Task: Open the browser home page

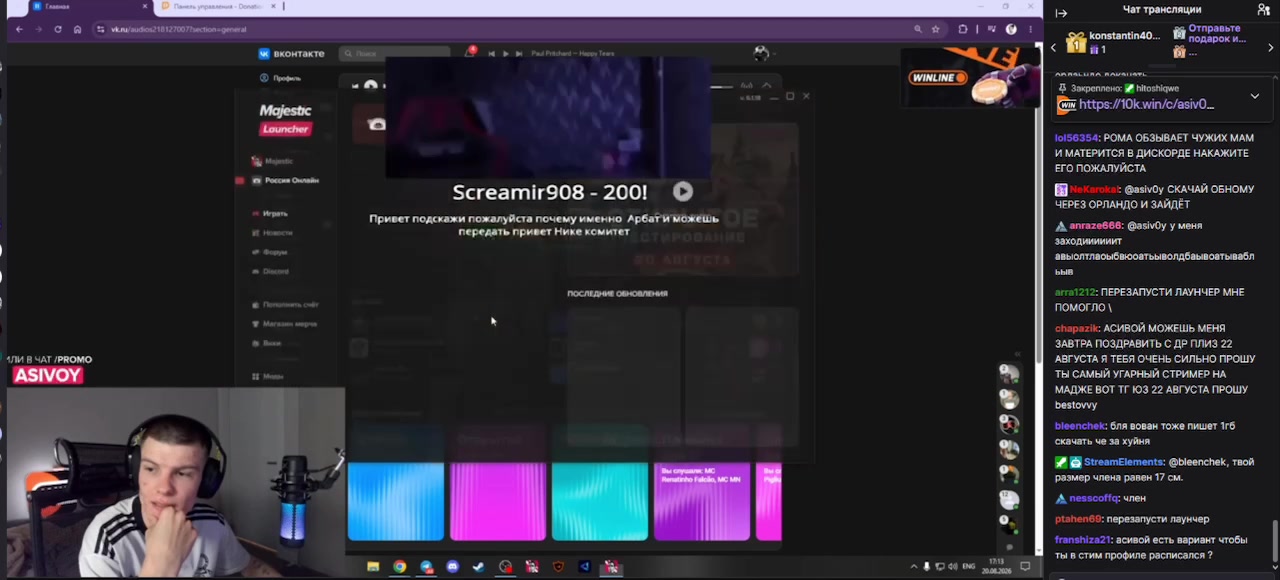Action: [77, 29]
